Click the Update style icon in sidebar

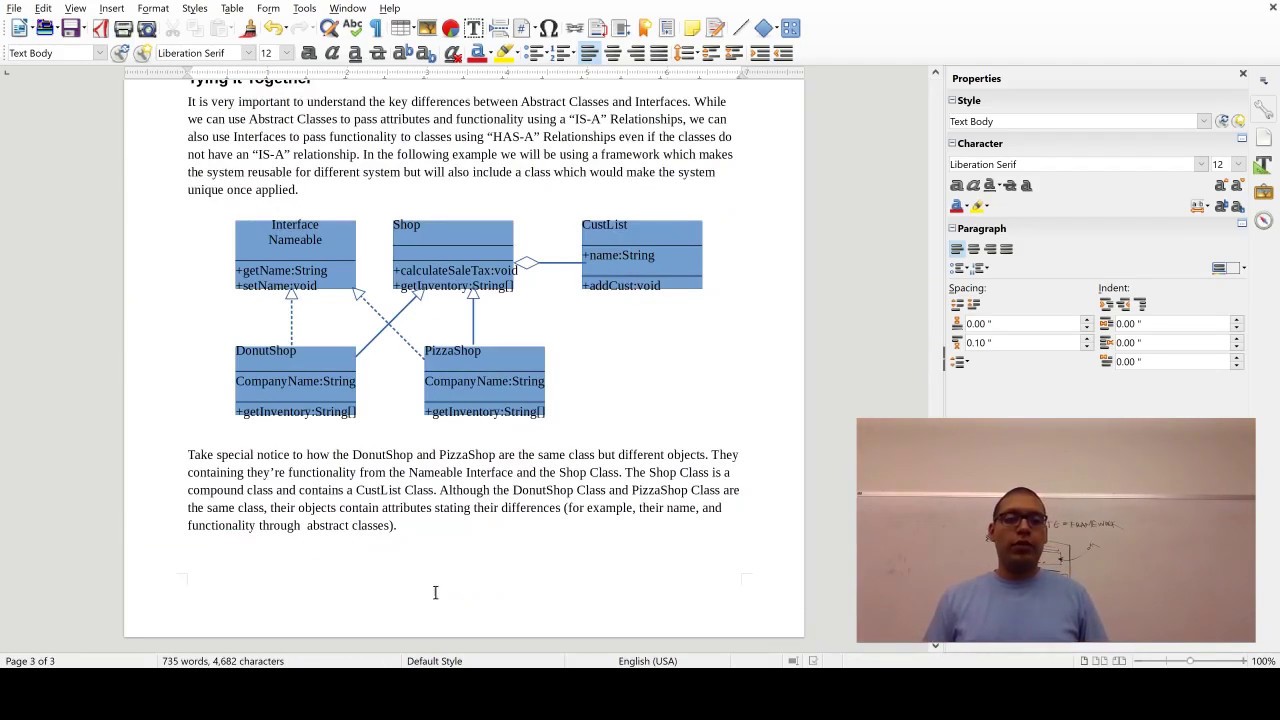[1222, 121]
